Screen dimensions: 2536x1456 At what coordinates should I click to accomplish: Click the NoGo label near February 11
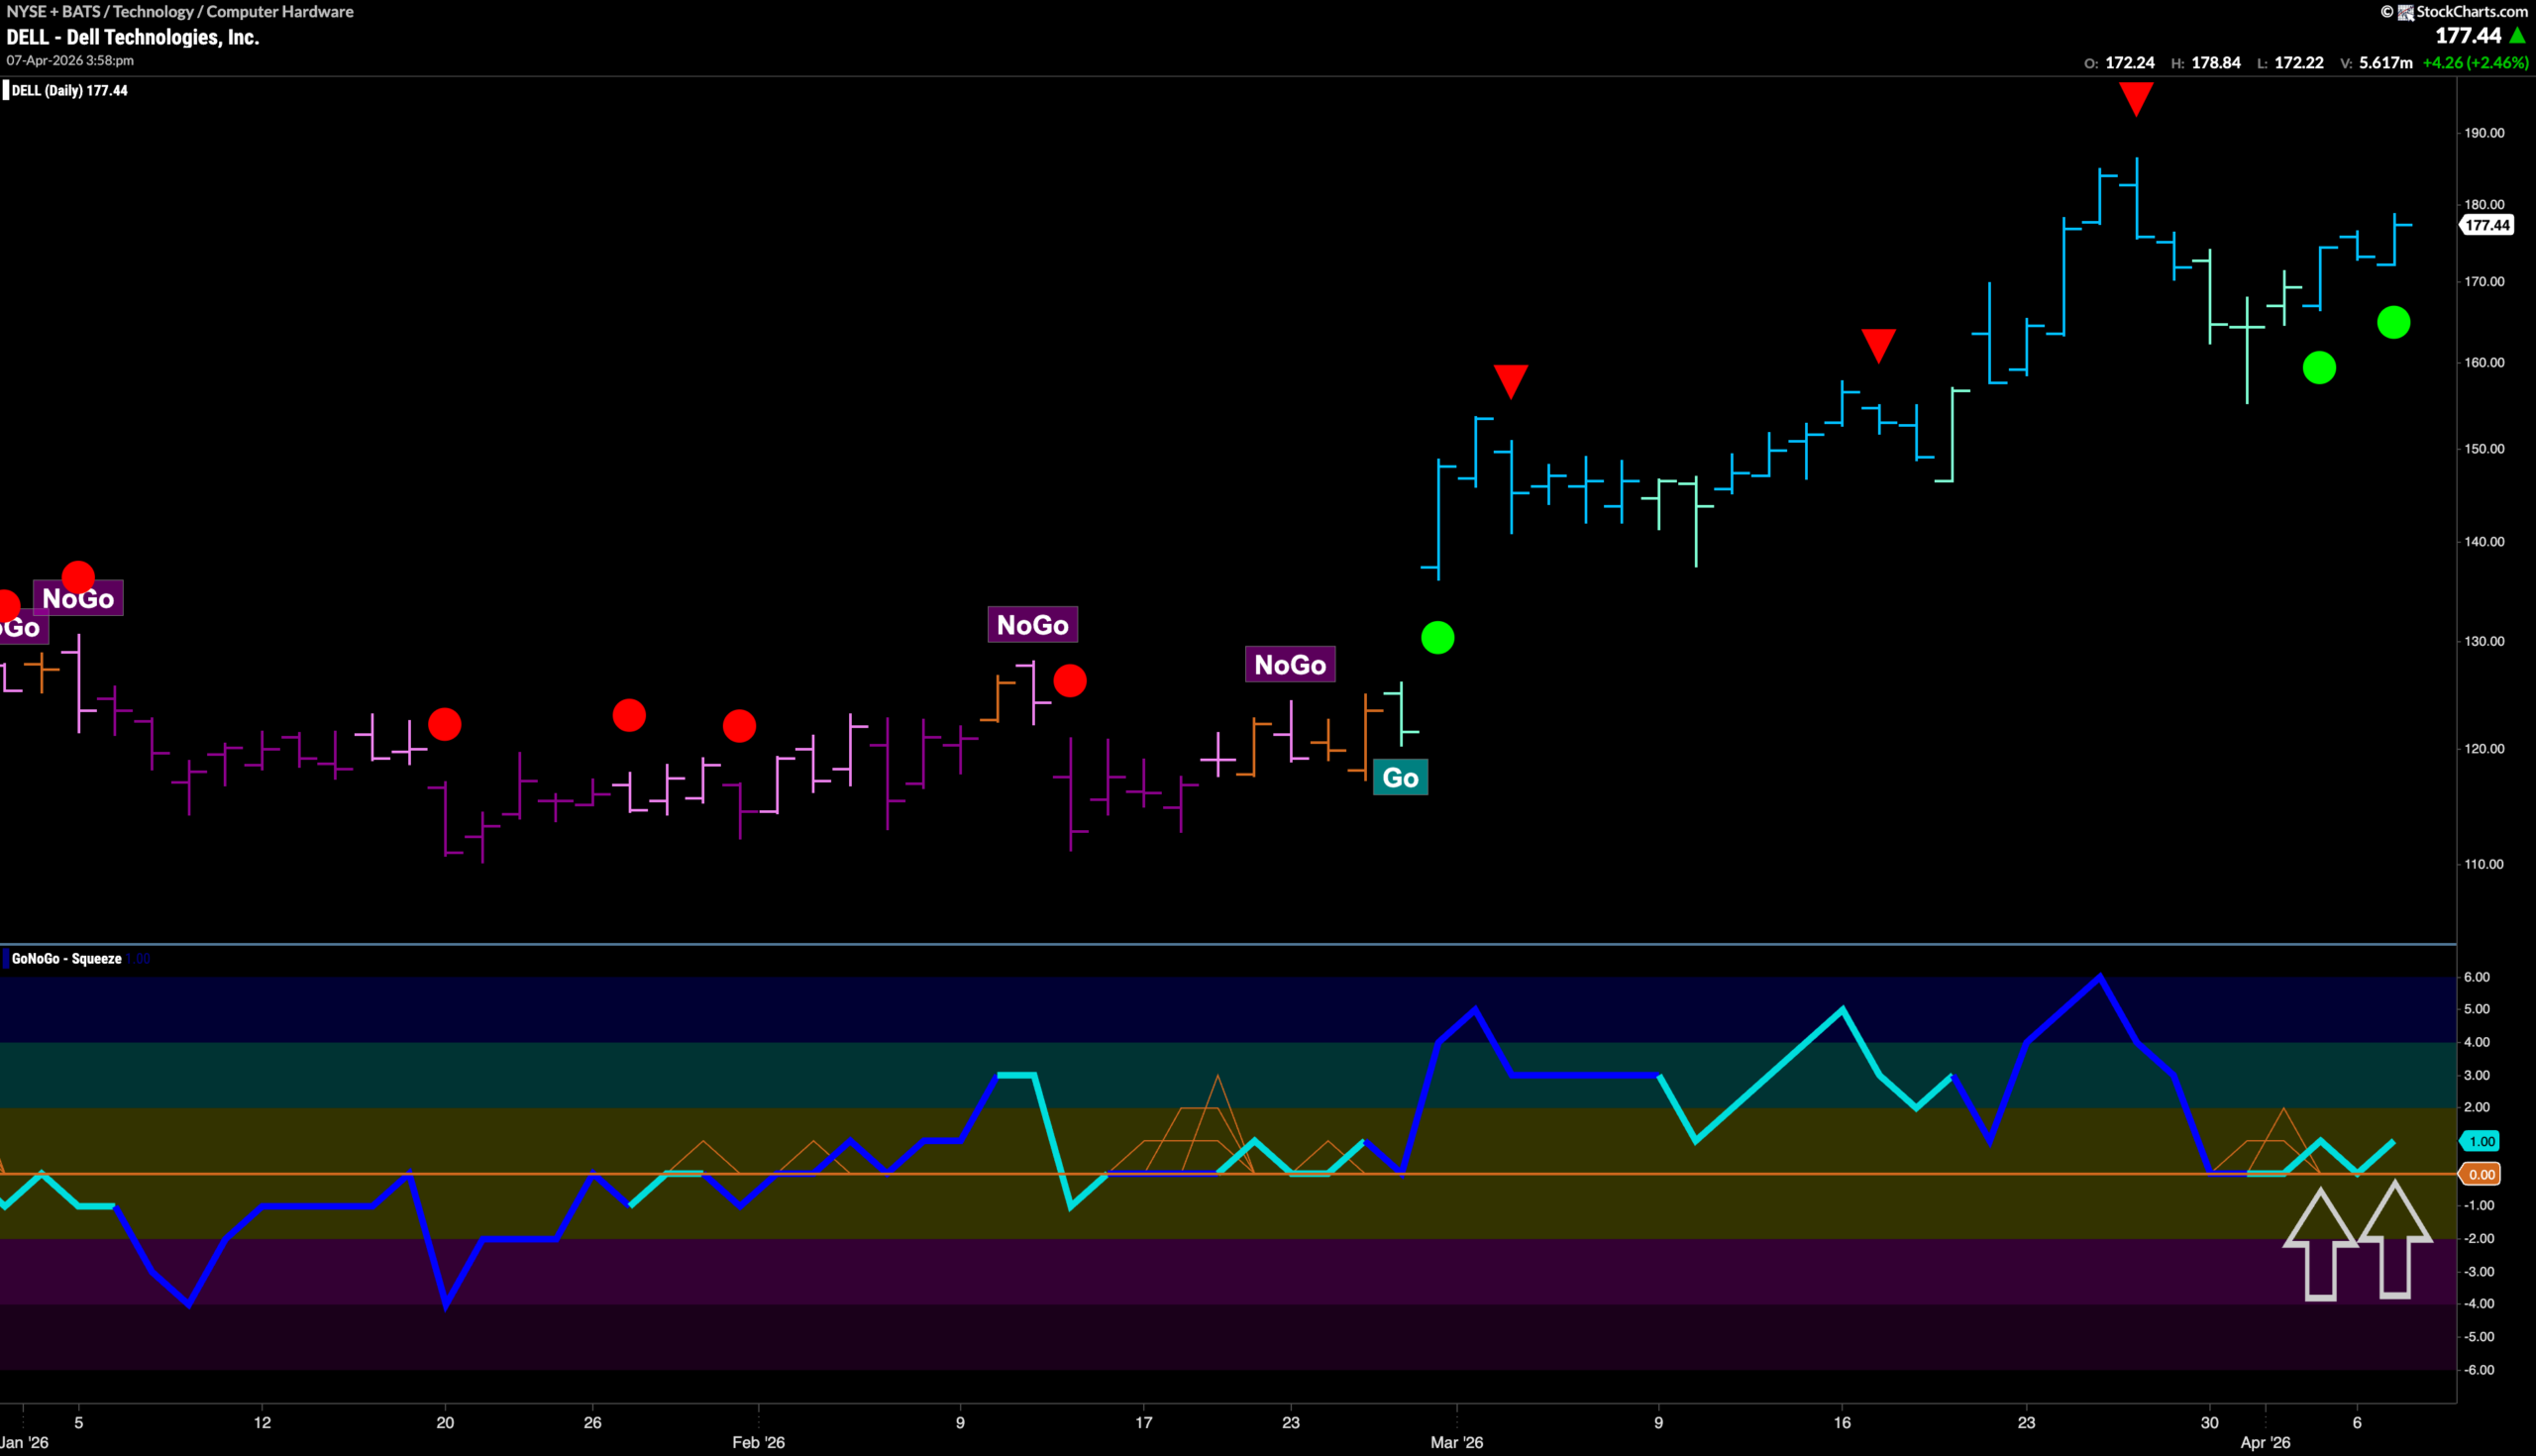(1032, 624)
